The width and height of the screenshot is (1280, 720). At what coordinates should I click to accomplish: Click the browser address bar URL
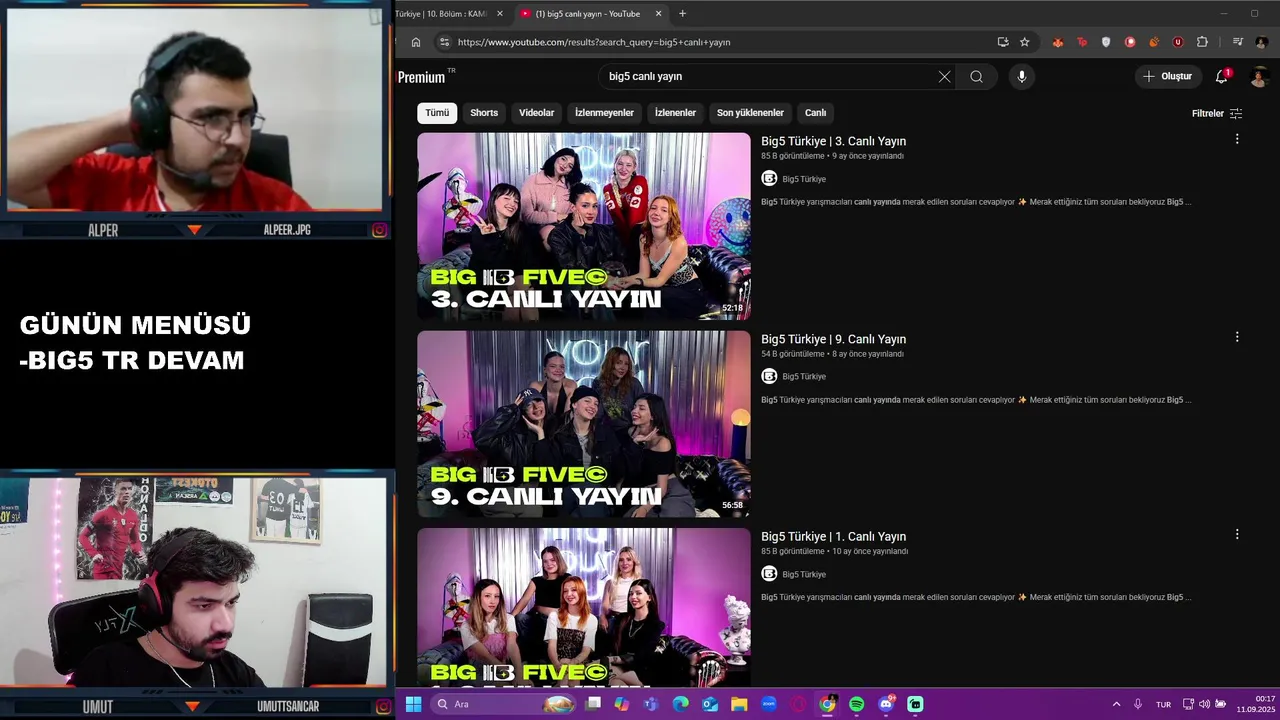[x=594, y=42]
